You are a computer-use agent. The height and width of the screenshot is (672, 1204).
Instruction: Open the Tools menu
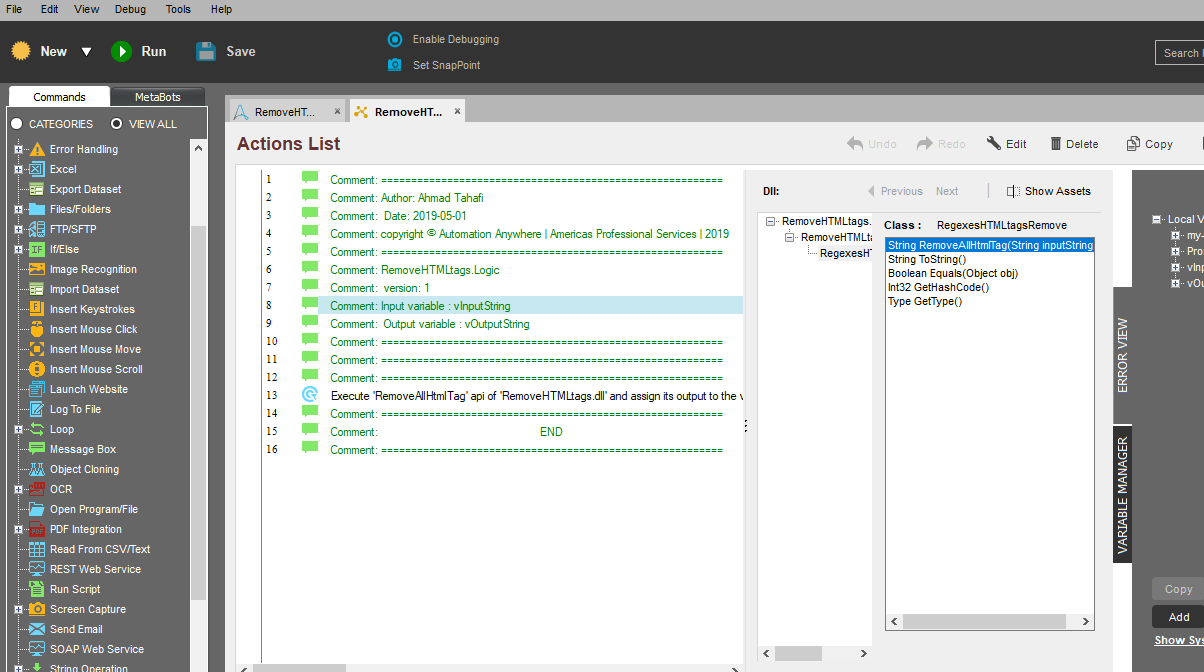coord(178,9)
